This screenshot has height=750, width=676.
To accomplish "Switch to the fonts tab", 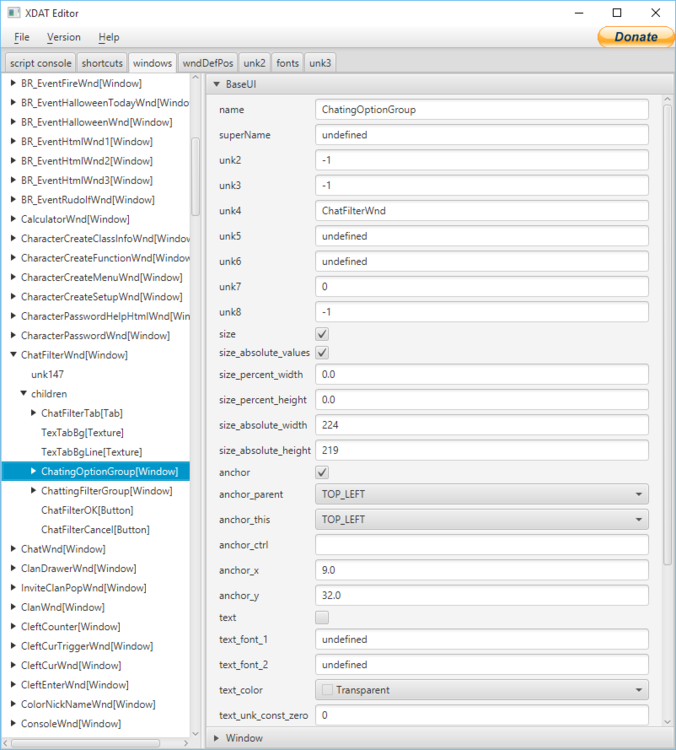I will pyautogui.click(x=287, y=63).
